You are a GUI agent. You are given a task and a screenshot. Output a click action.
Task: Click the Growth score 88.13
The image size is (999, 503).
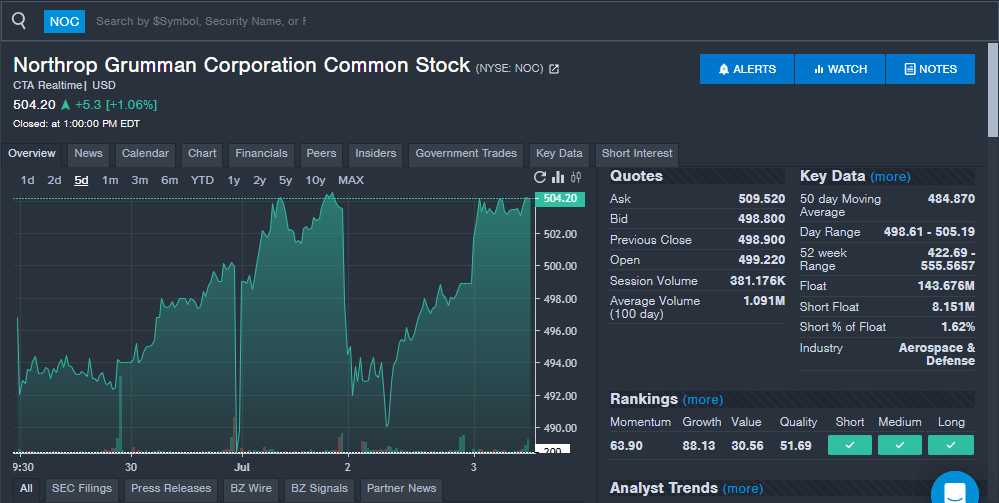tap(698, 446)
